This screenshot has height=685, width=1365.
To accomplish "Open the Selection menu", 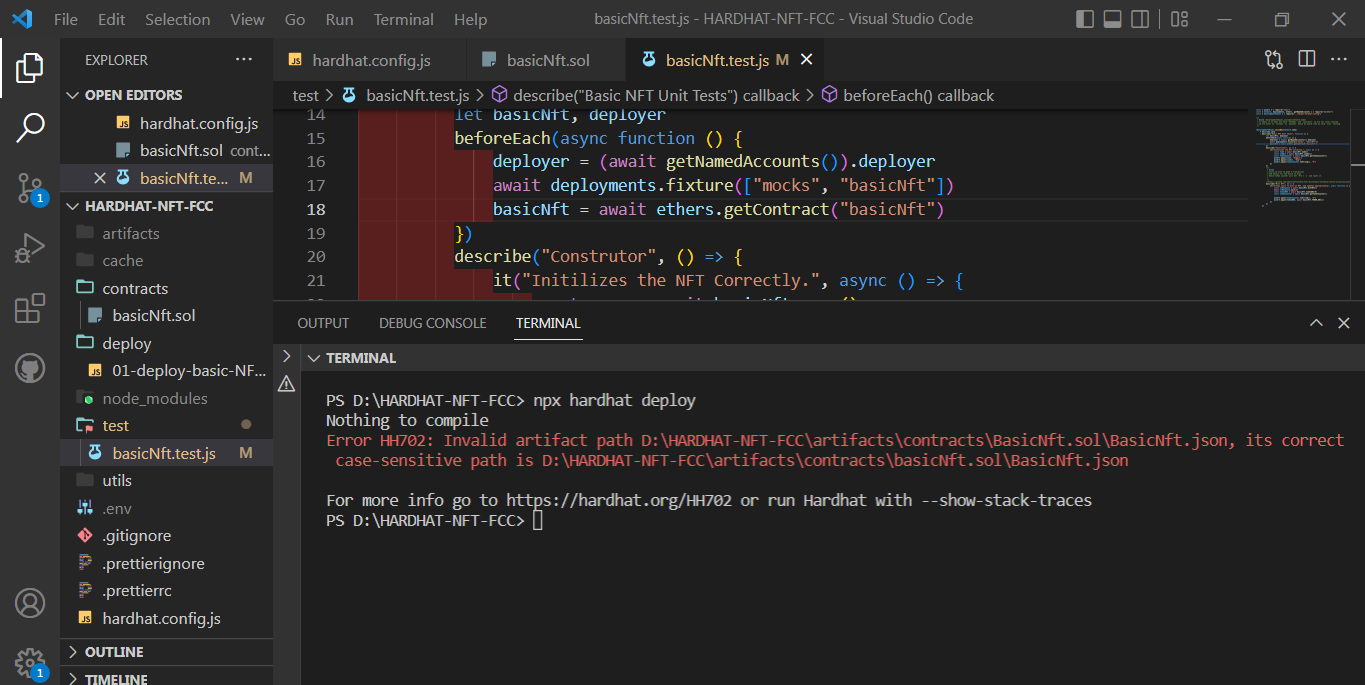I will (x=178, y=19).
